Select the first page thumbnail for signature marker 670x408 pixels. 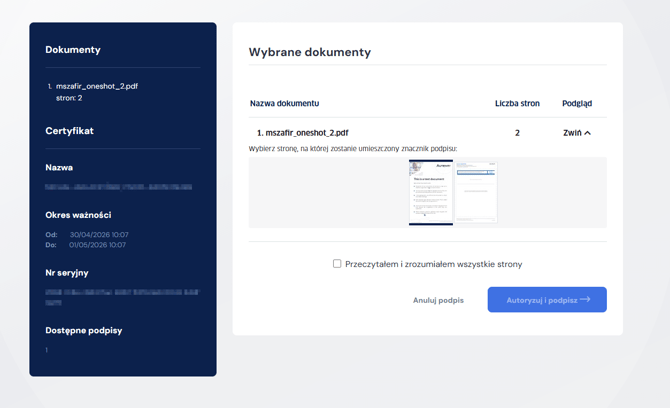[x=431, y=192]
